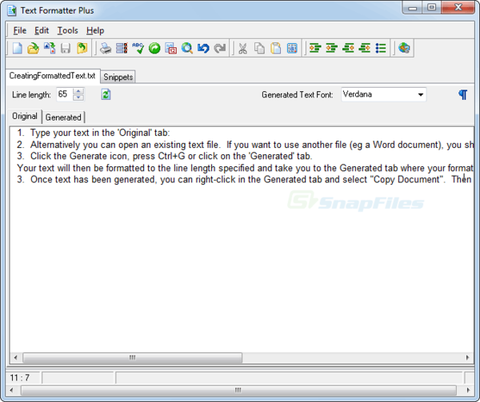Click the bullet list icon
The image size is (480, 402).
381,48
